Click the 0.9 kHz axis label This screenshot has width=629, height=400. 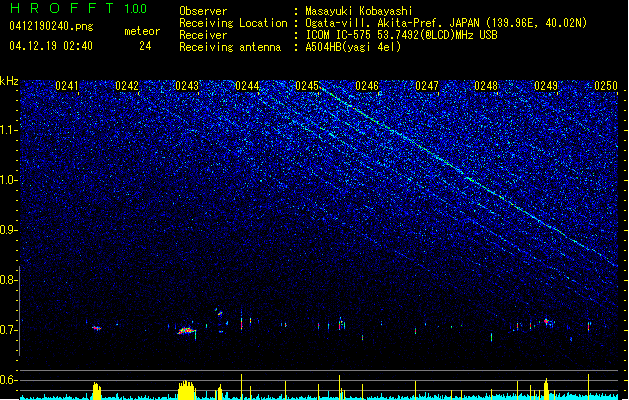[9, 230]
